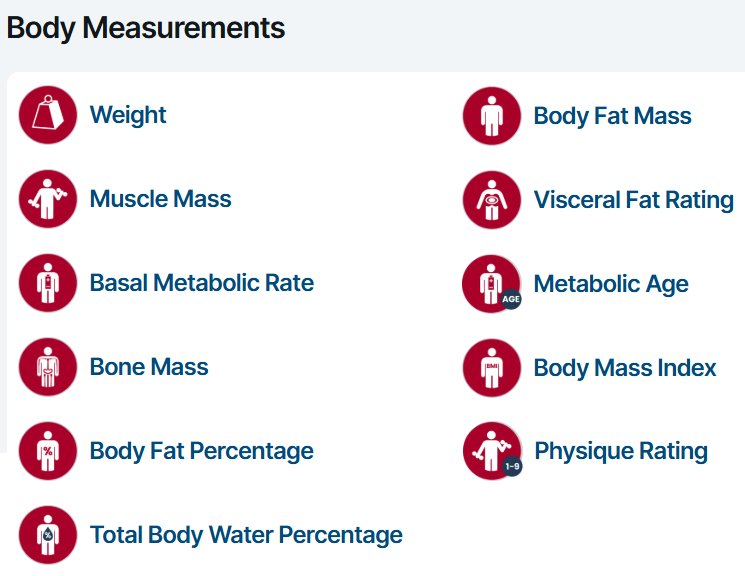
Task: Select the Total Body Water Percentage link
Action: pos(246,535)
